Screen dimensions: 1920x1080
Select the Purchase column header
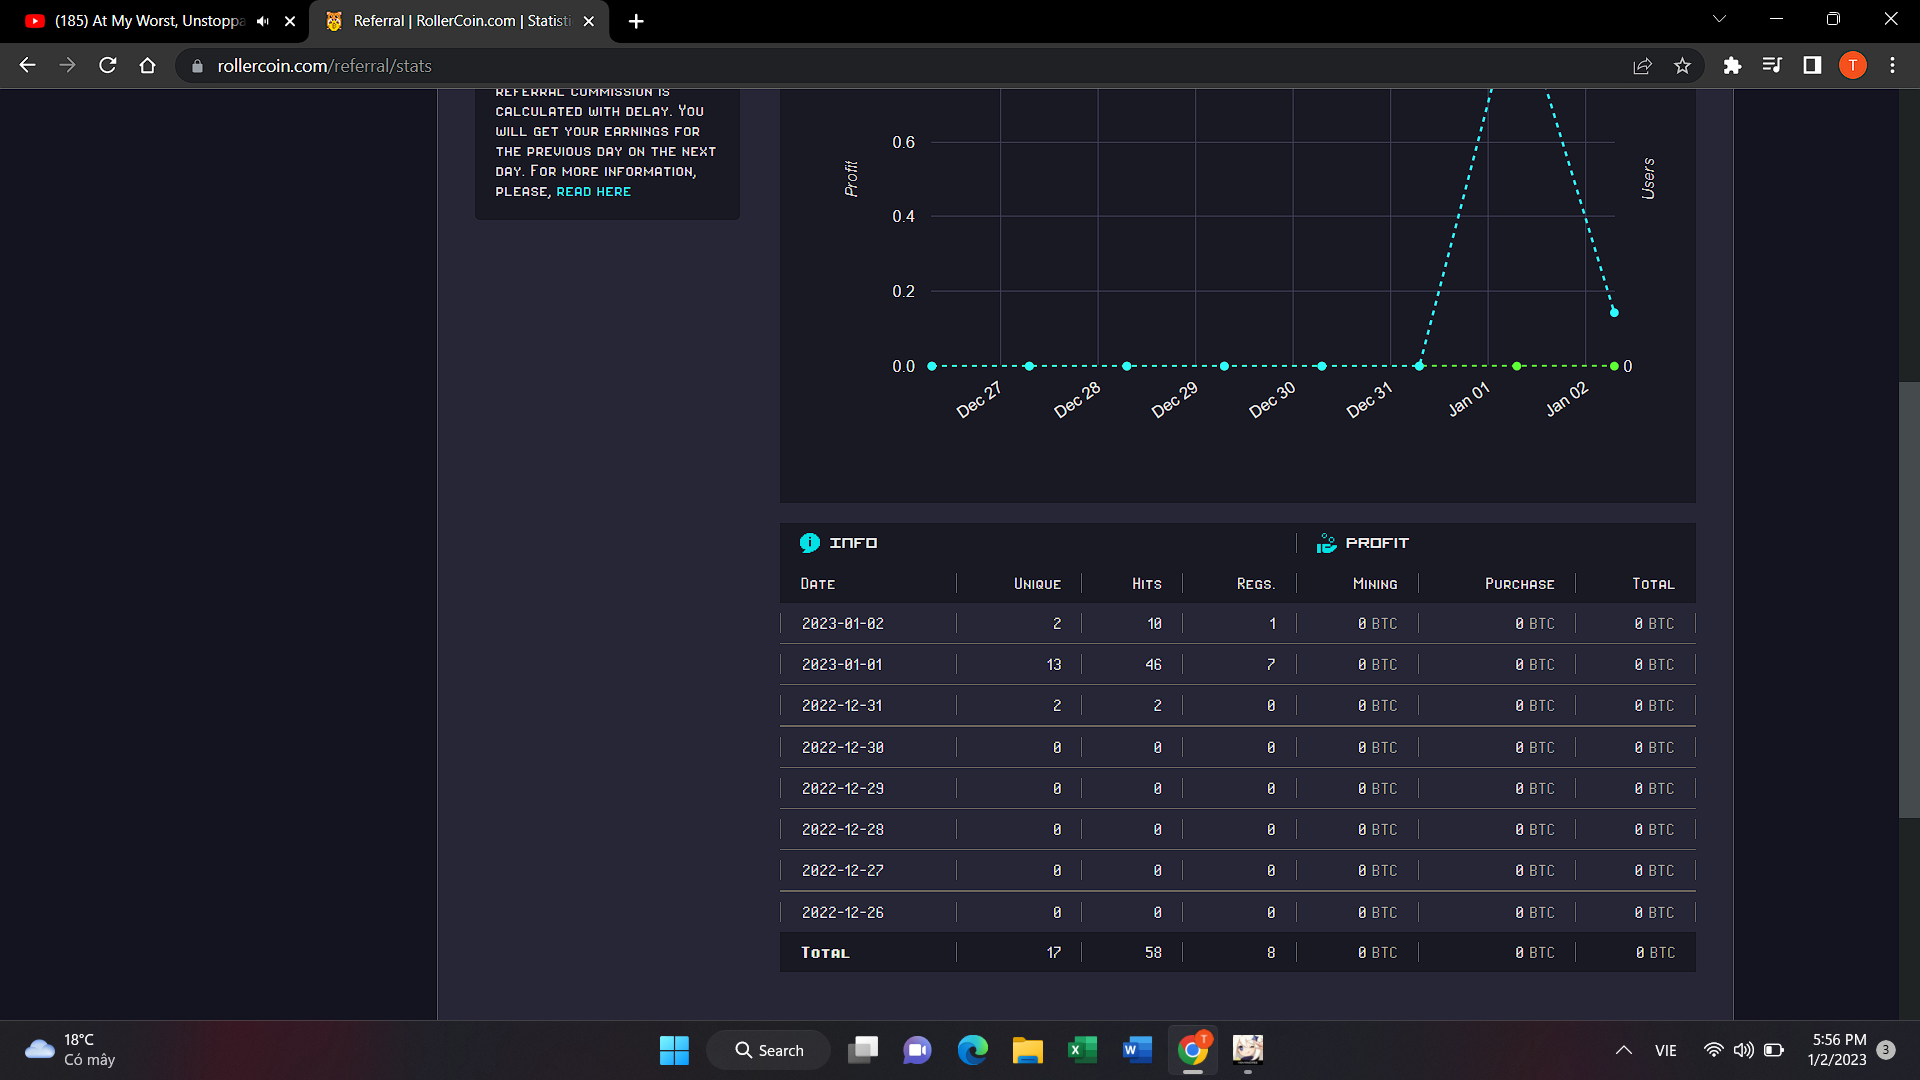[x=1519, y=584]
